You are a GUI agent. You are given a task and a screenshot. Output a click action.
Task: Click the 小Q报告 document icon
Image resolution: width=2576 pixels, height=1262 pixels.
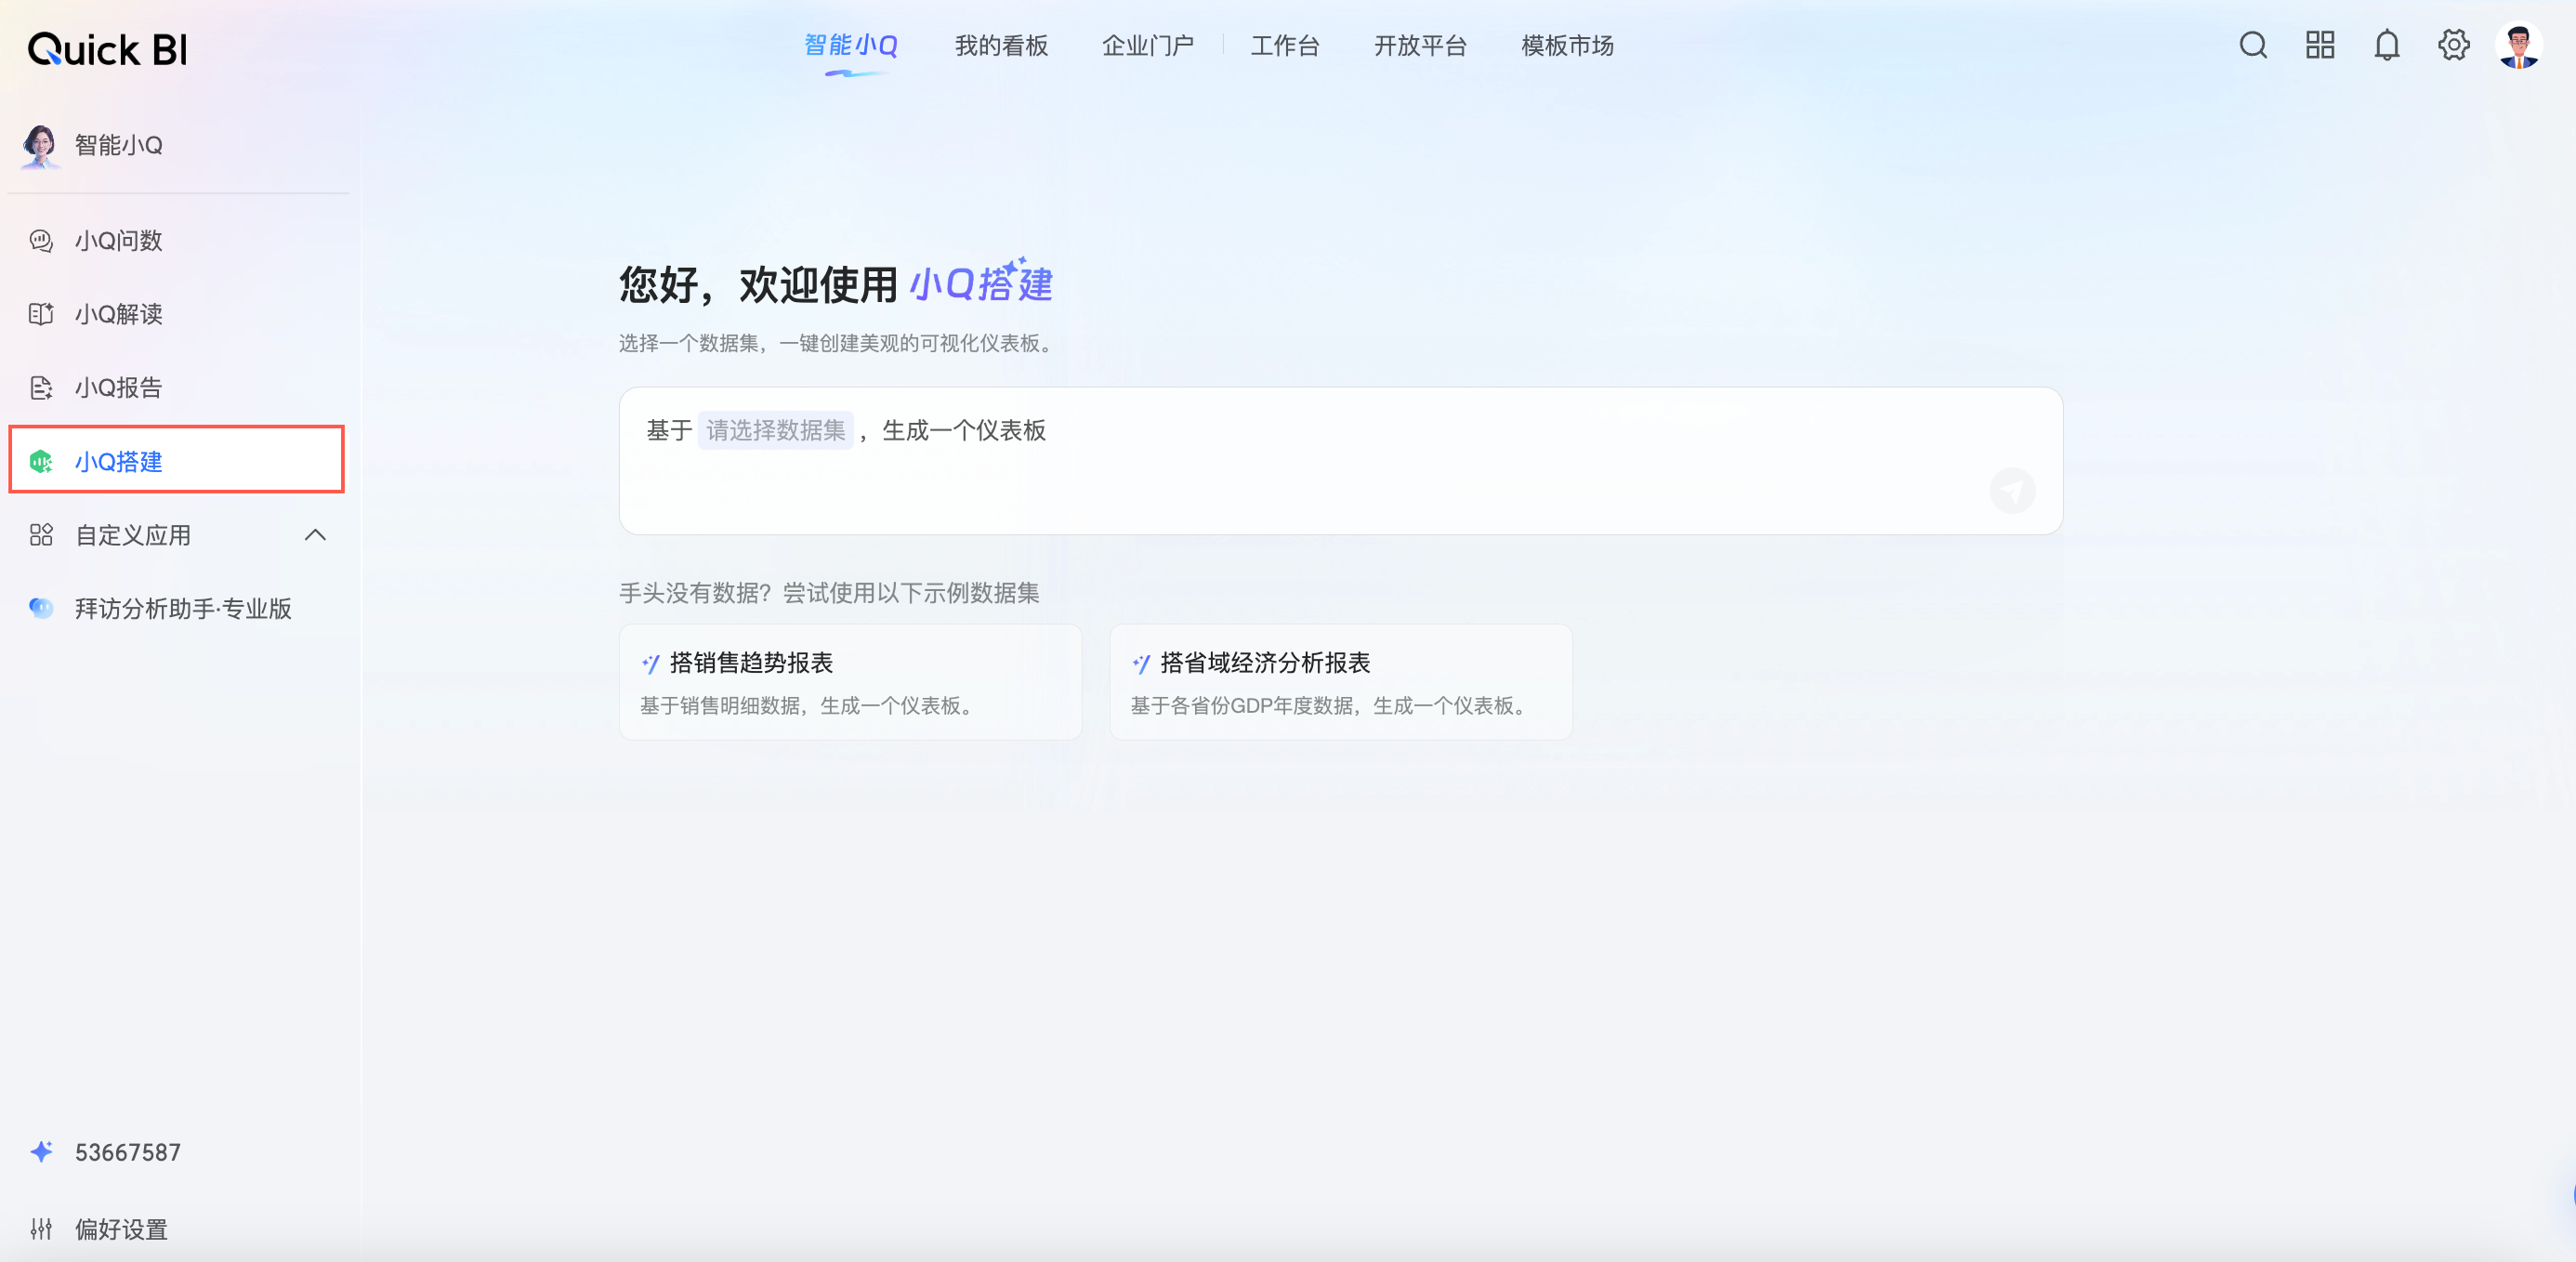coord(41,387)
